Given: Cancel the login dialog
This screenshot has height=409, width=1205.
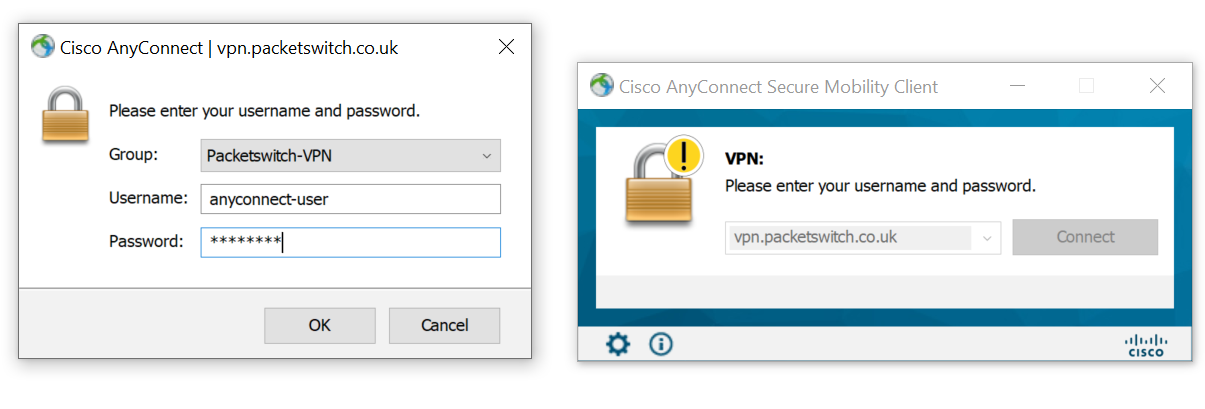Looking at the screenshot, I should click(x=444, y=325).
